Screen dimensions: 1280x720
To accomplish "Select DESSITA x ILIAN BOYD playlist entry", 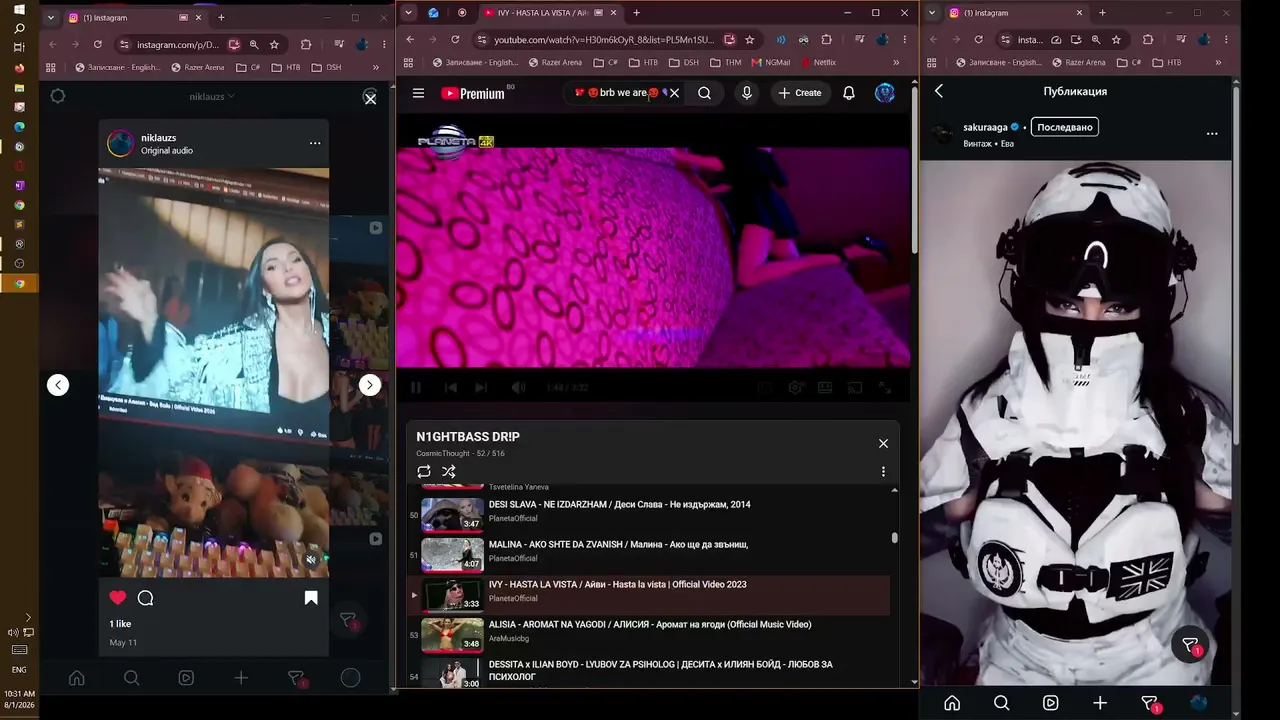I will click(648, 672).
